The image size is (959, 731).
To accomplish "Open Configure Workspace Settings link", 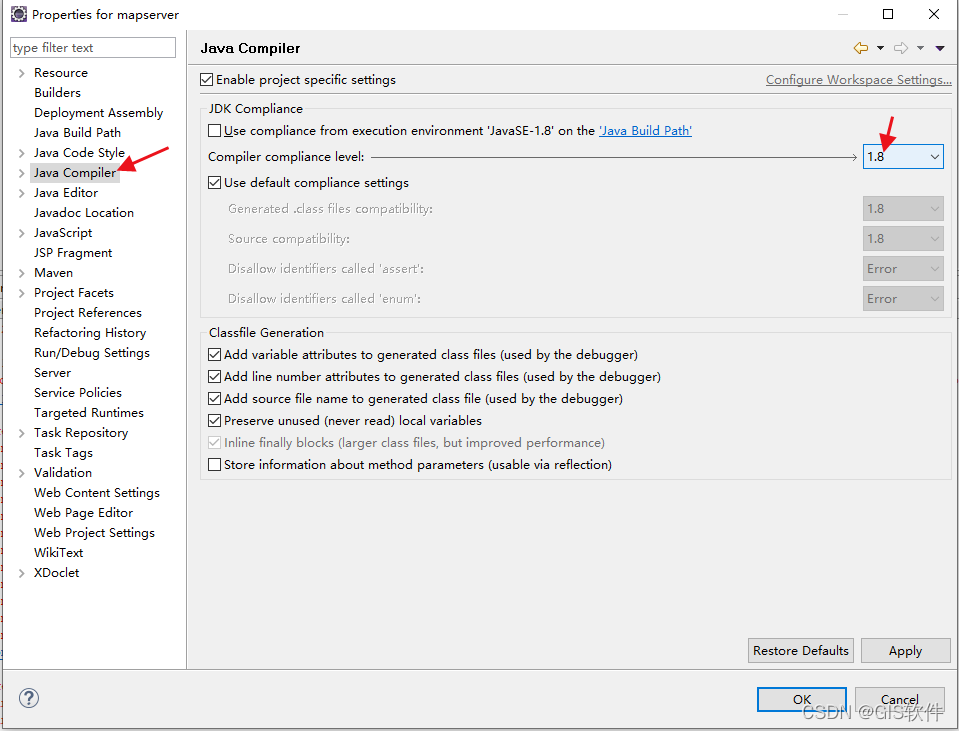I will [859, 80].
